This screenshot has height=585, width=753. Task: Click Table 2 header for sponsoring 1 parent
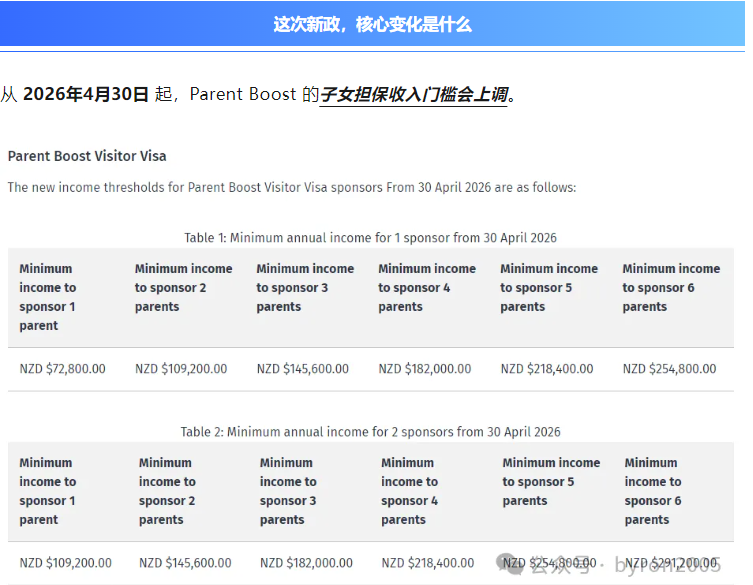(x=48, y=491)
